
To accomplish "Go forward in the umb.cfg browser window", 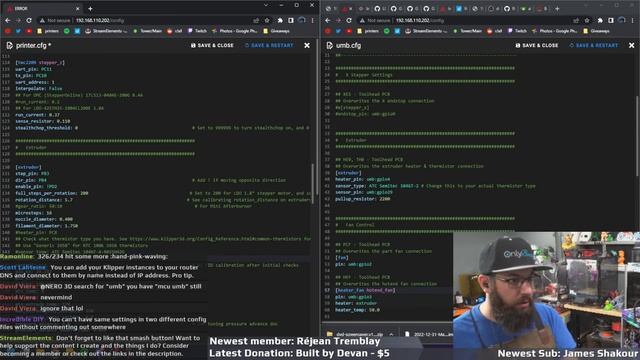I will click(x=338, y=20).
